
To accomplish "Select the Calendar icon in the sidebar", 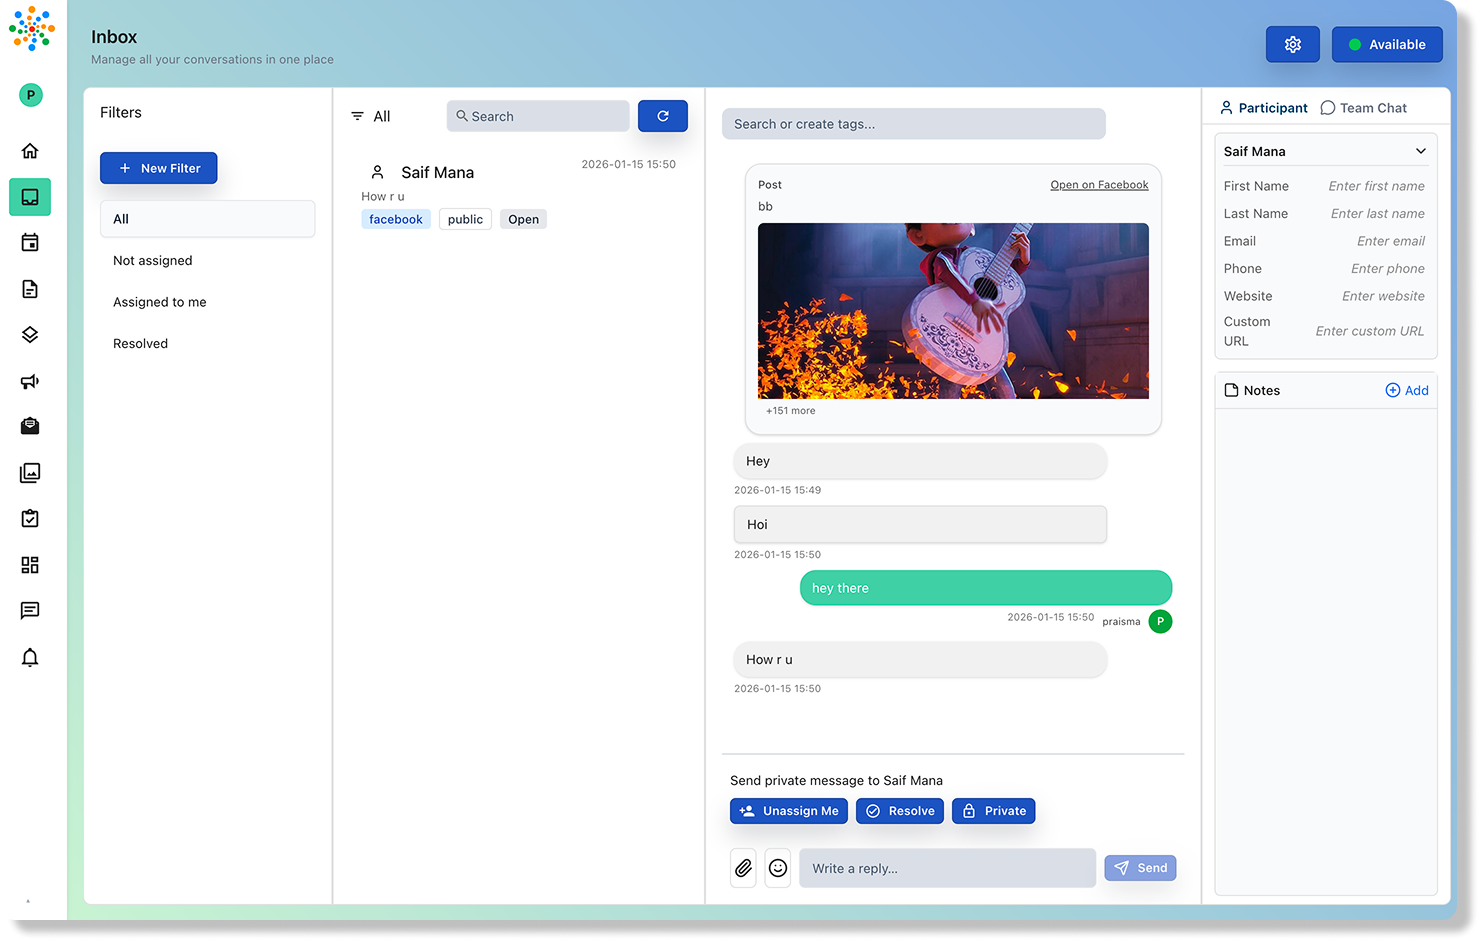I will pyautogui.click(x=30, y=242).
